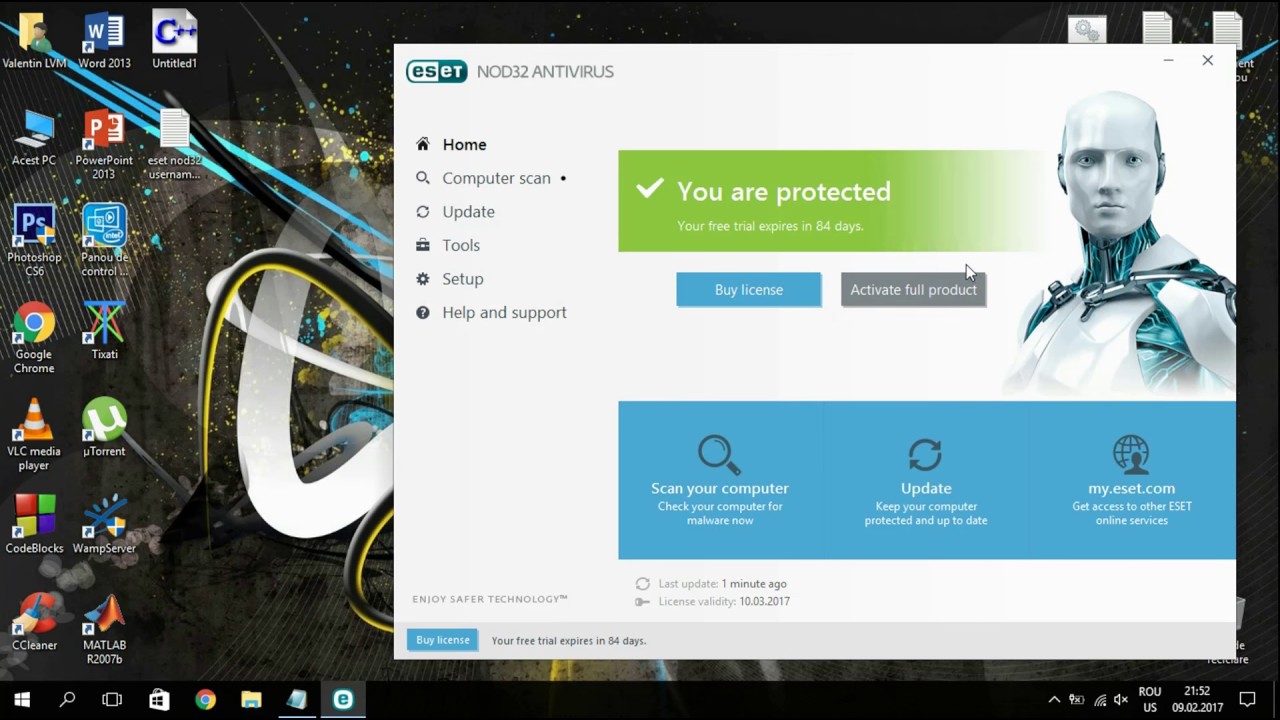Image resolution: width=1280 pixels, height=720 pixels.
Task: Click the muted volume tray icon
Action: pos(1121,700)
